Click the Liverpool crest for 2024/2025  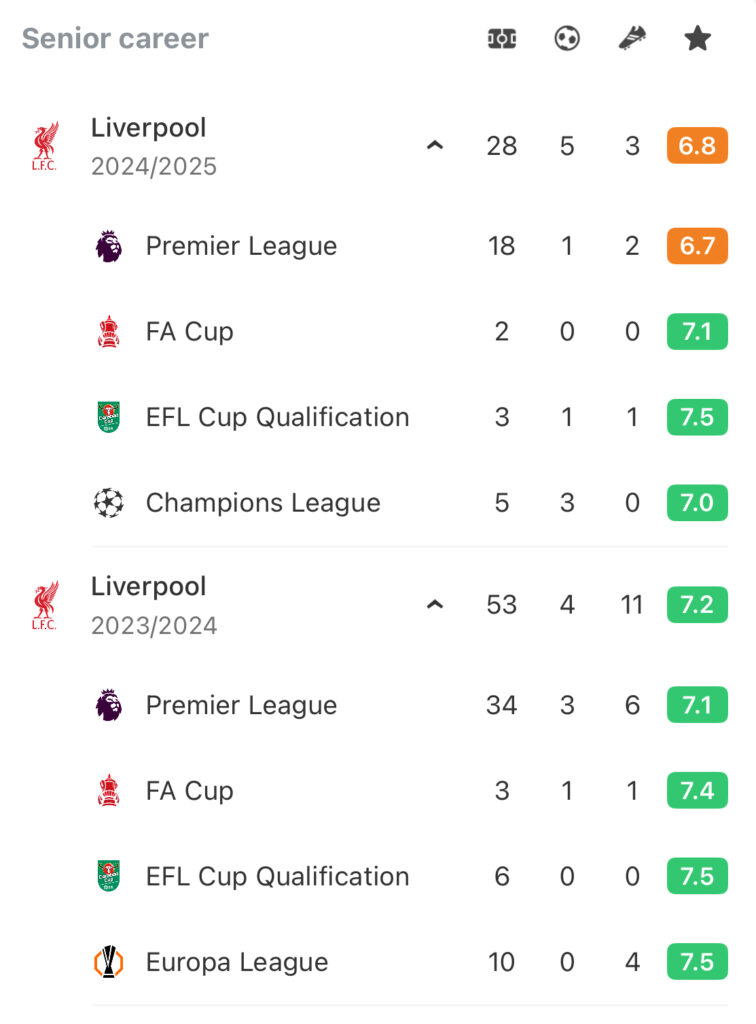coord(44,146)
